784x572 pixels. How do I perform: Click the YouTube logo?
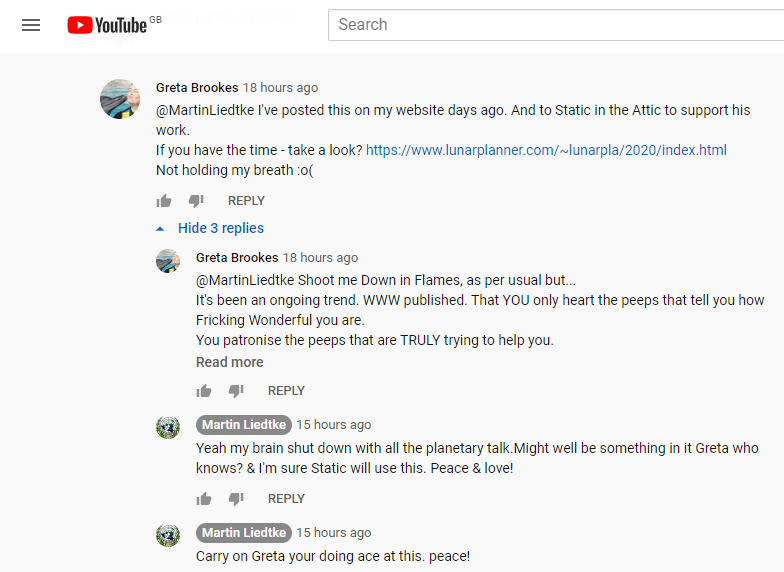[108, 25]
